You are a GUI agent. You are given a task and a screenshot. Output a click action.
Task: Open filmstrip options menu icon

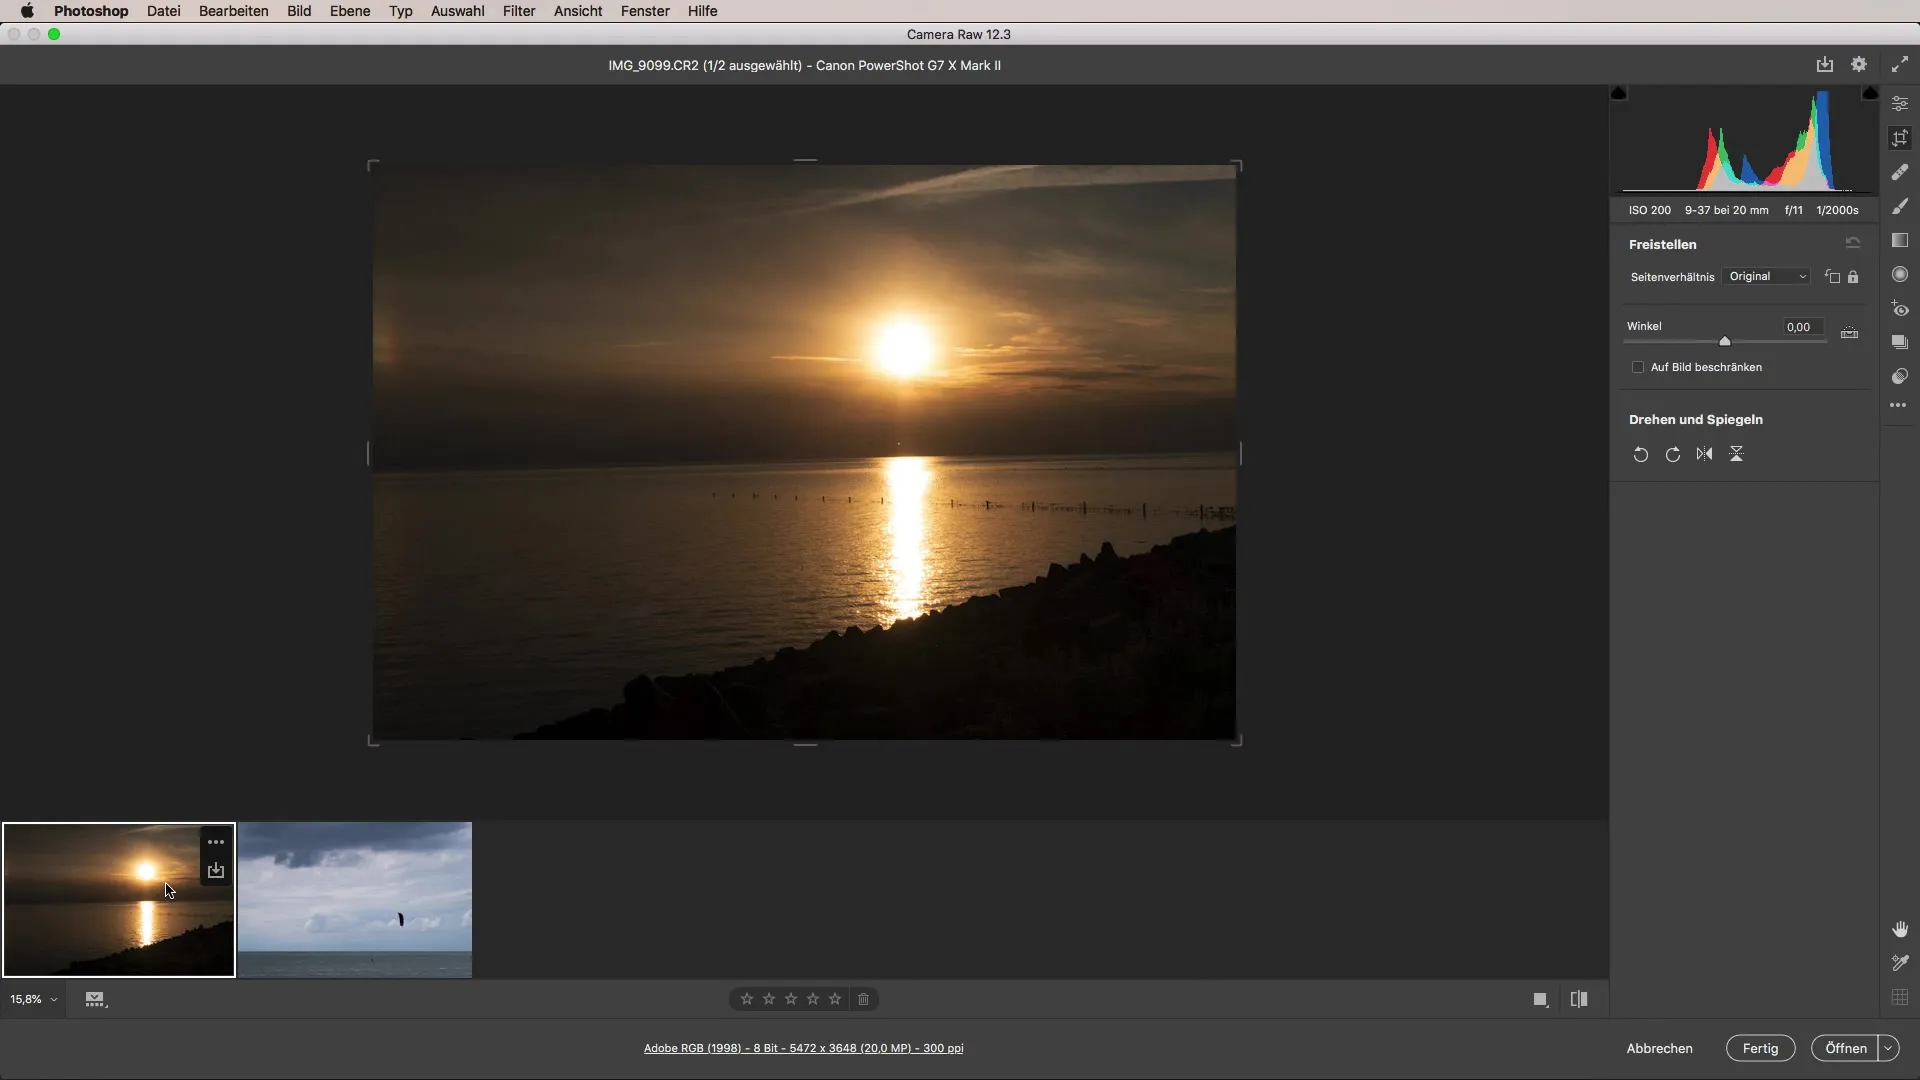point(96,999)
